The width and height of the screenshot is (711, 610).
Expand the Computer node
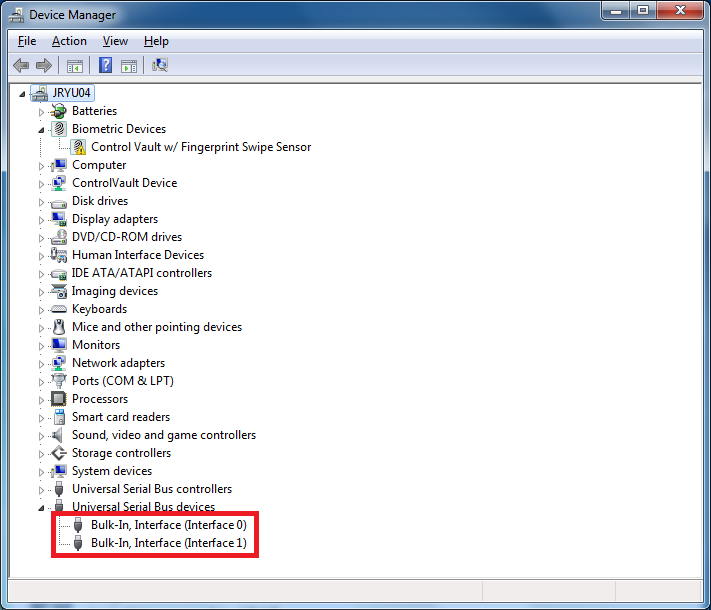(41, 166)
